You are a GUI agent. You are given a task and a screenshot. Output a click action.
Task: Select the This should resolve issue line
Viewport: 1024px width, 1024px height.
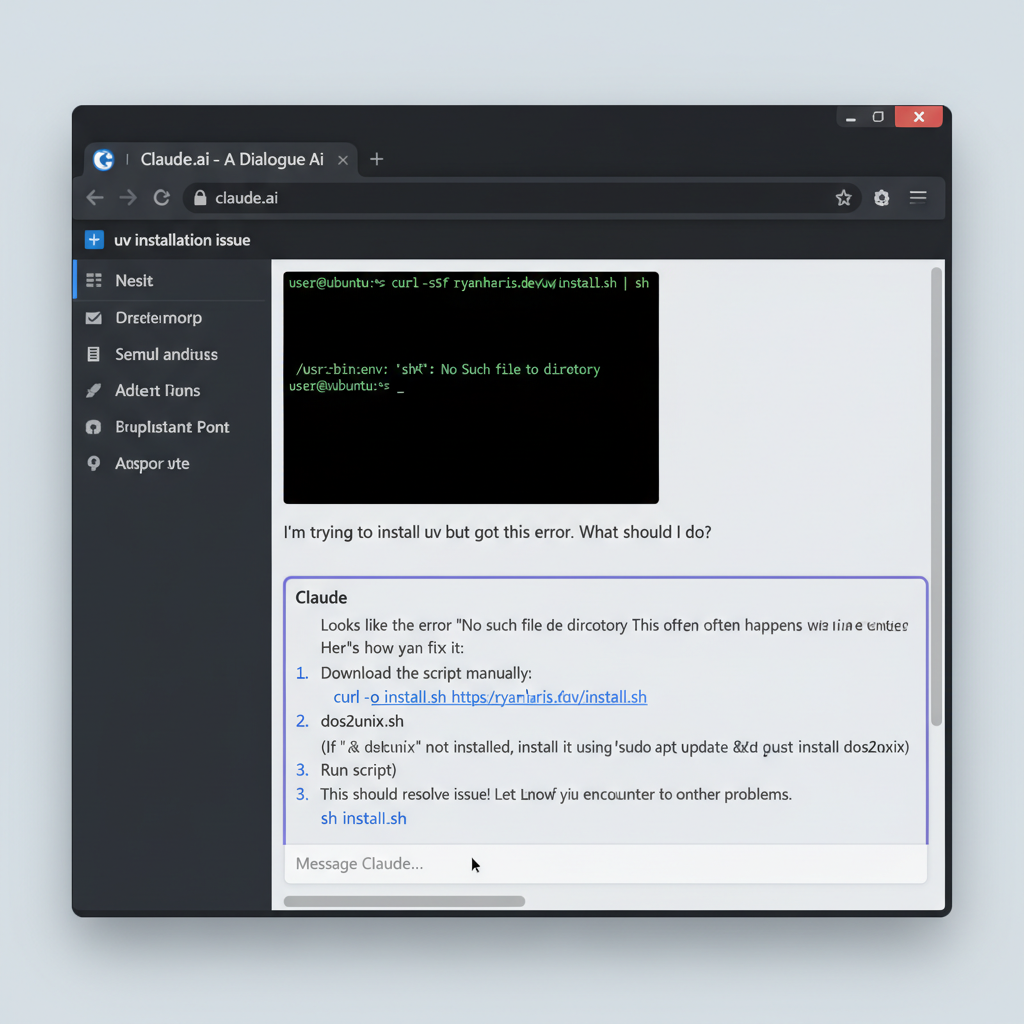pos(556,794)
